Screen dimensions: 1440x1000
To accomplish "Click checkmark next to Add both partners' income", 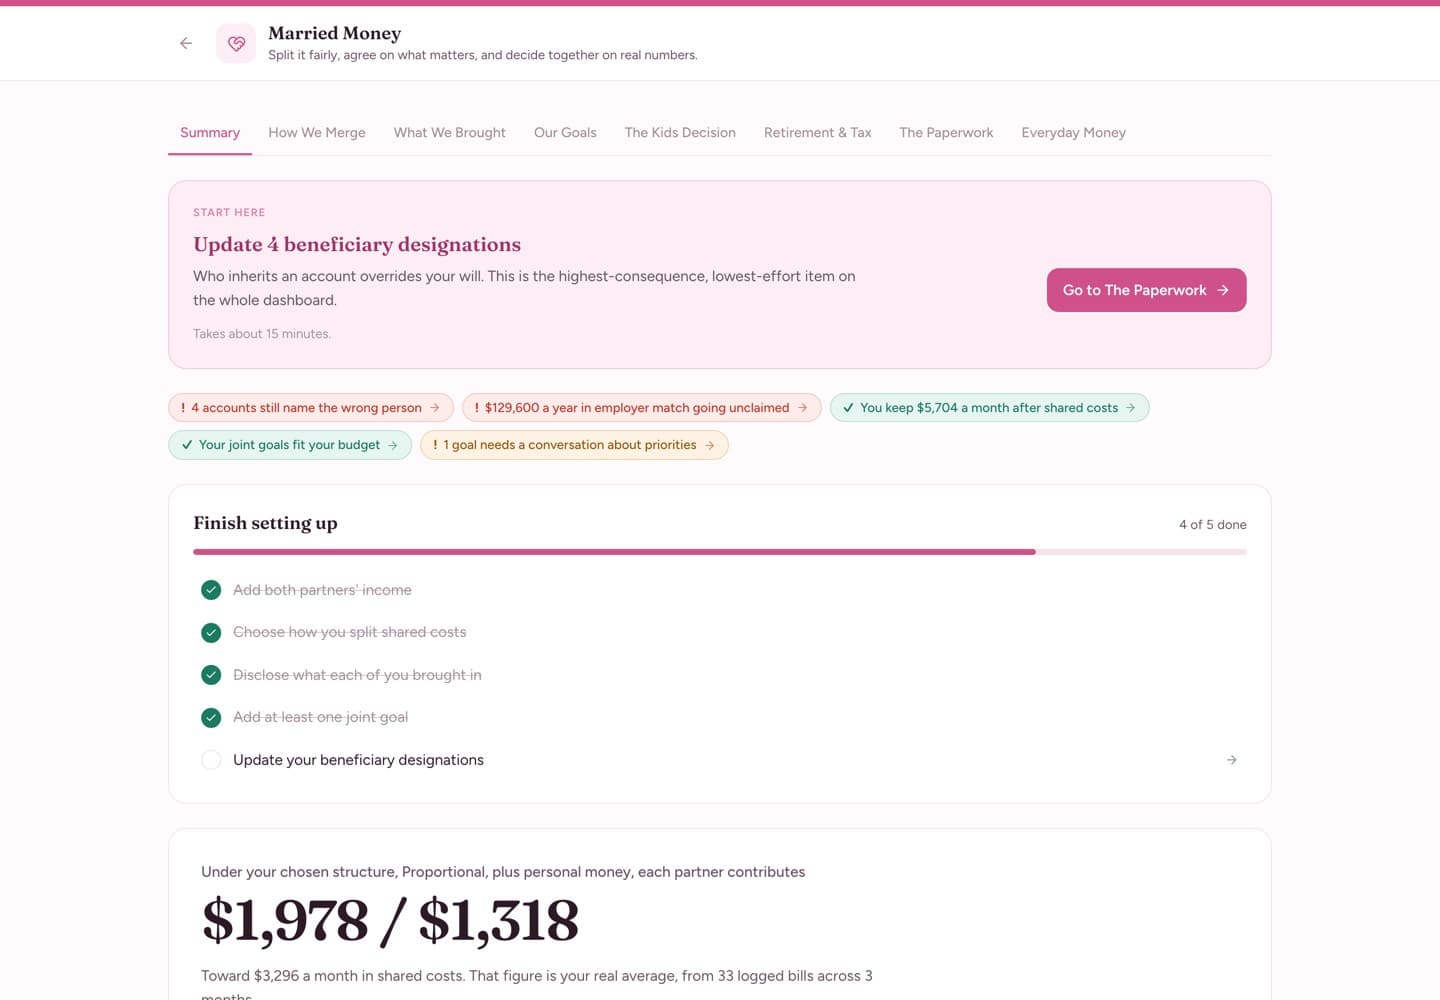I will (211, 590).
